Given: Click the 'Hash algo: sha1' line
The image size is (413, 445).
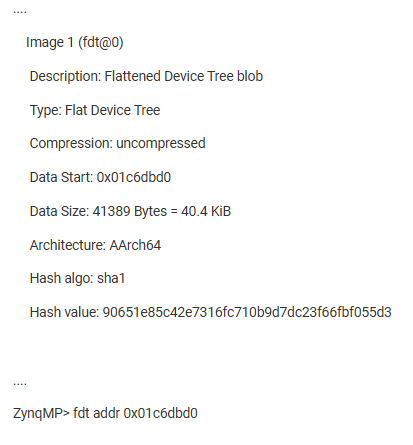Looking at the screenshot, I should (x=77, y=278).
